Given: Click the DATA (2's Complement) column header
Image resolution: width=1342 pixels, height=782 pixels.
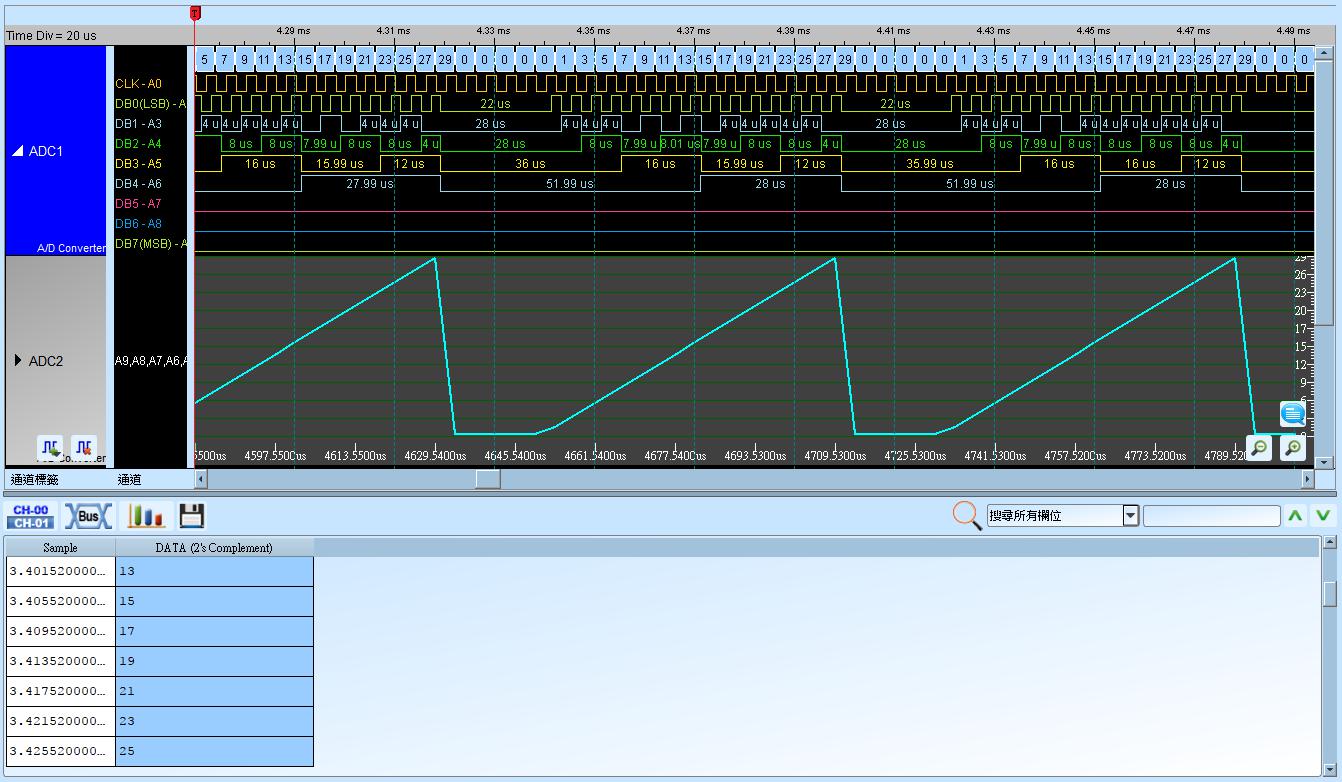Looking at the screenshot, I should (214, 547).
